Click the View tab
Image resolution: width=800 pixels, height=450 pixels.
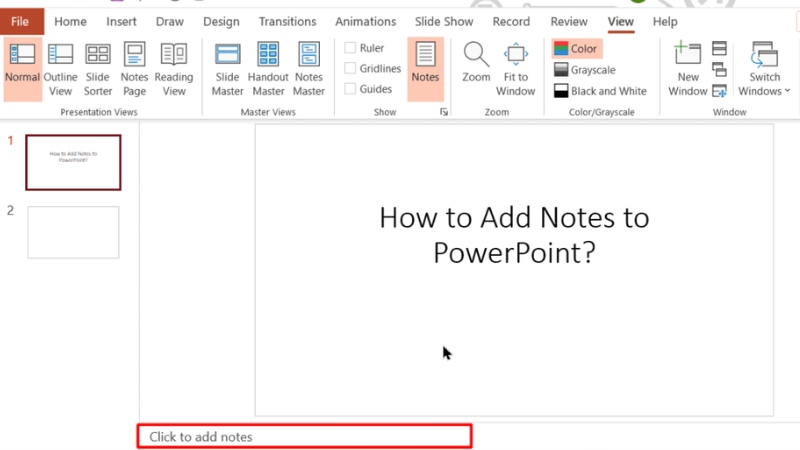point(620,22)
